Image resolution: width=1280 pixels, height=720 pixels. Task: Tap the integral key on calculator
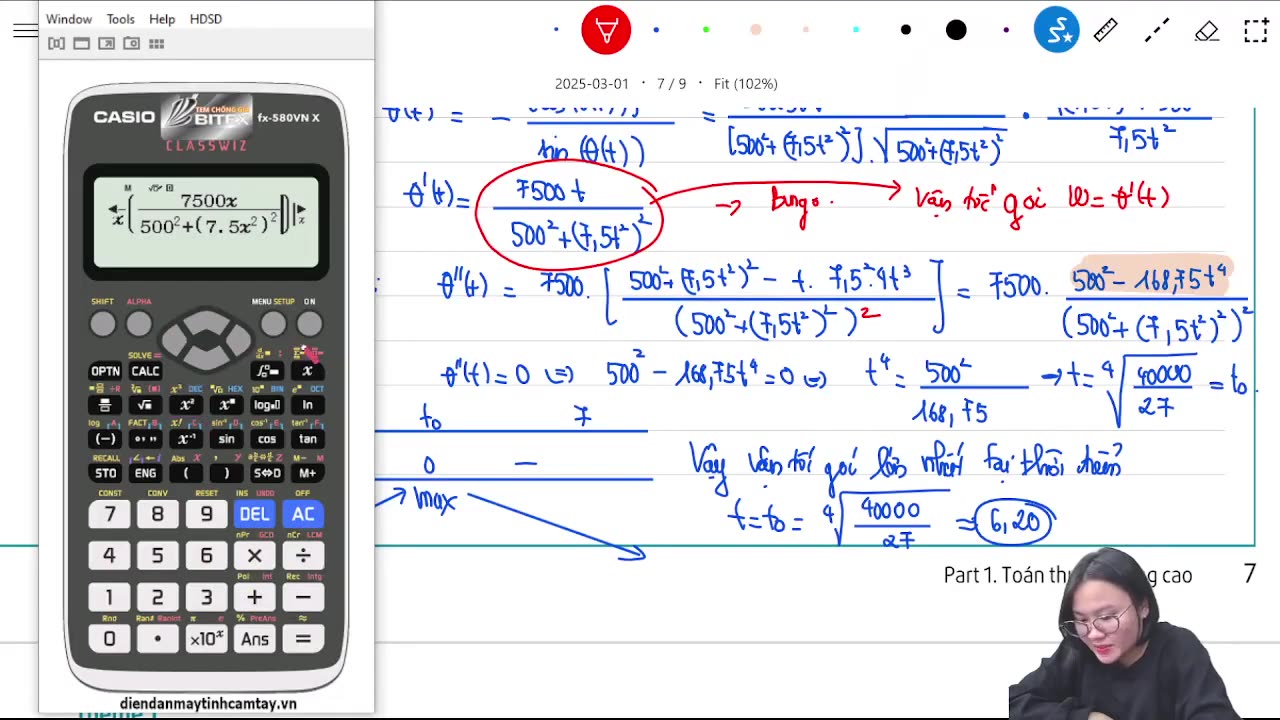267,371
